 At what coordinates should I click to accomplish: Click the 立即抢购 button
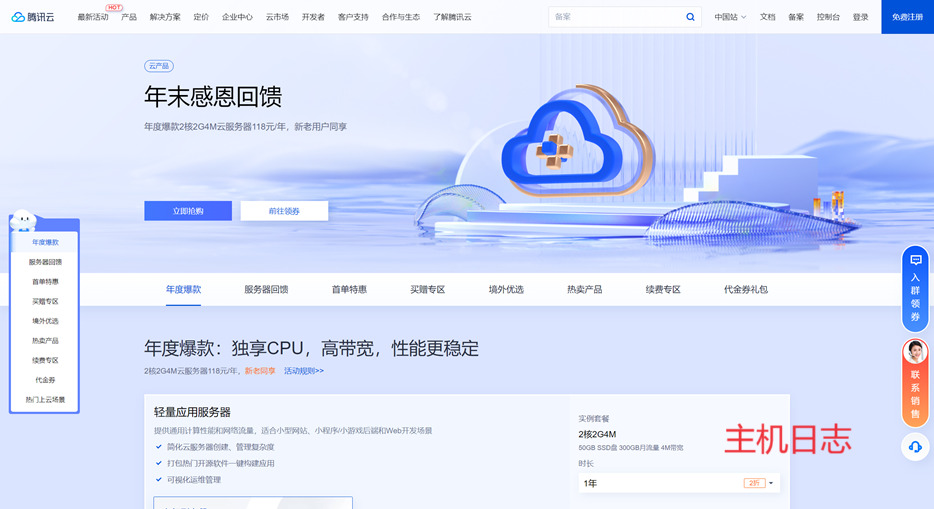188,211
